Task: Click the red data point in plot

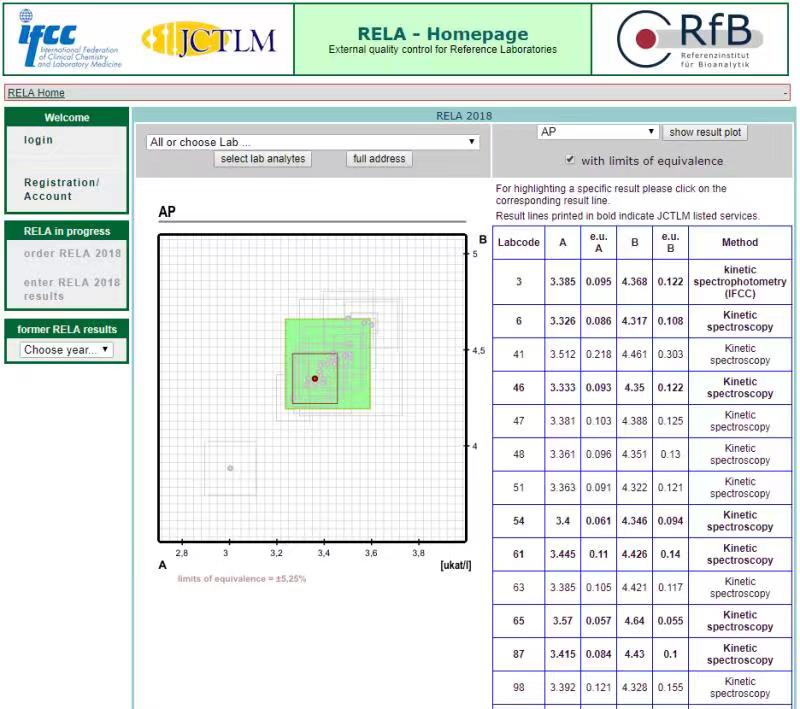Action: [315, 379]
